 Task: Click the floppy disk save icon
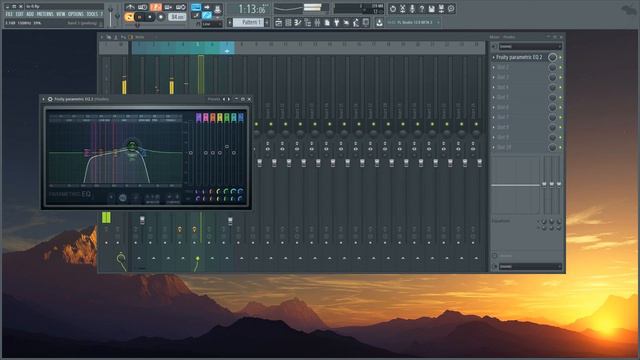[431, 9]
